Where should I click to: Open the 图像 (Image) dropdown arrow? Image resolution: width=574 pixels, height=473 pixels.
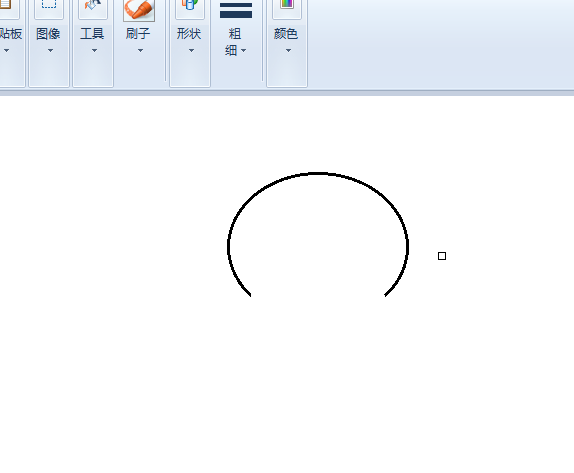point(50,51)
